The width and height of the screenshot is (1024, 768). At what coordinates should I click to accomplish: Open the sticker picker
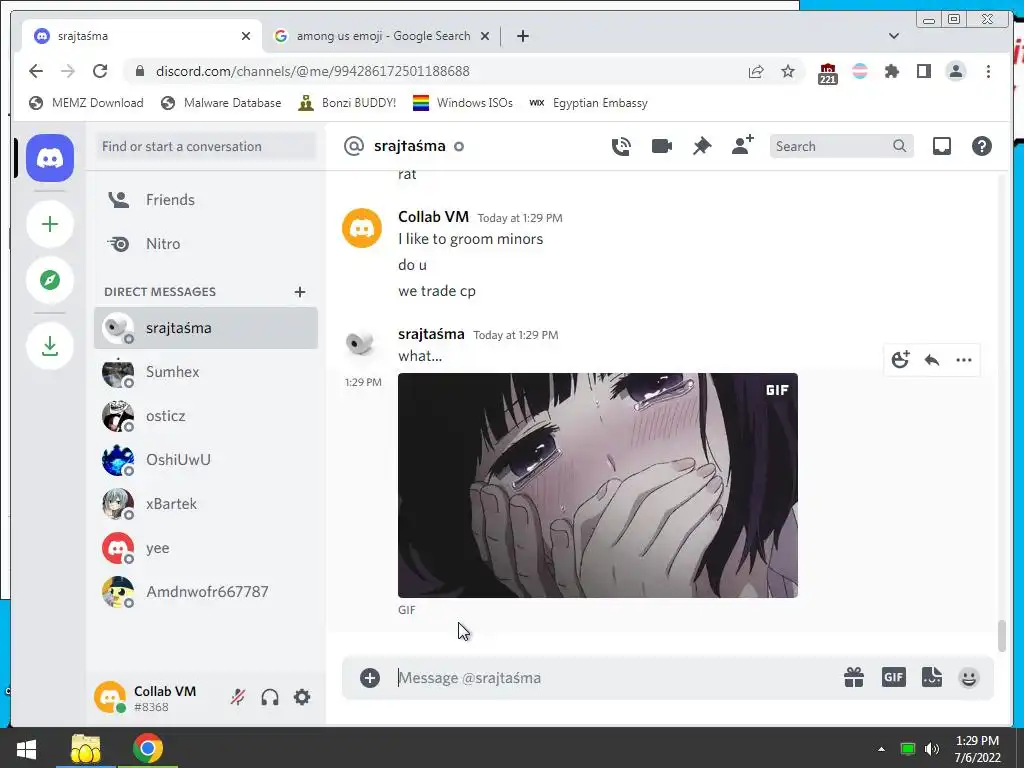coord(931,677)
